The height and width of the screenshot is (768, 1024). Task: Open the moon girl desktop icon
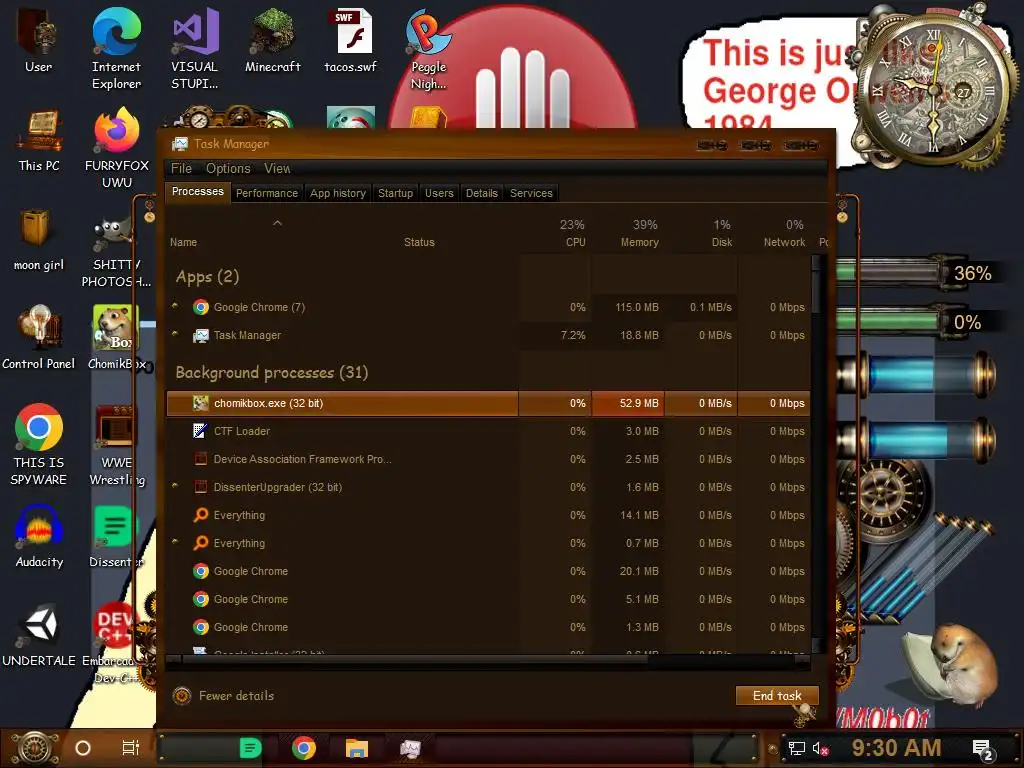pyautogui.click(x=39, y=240)
